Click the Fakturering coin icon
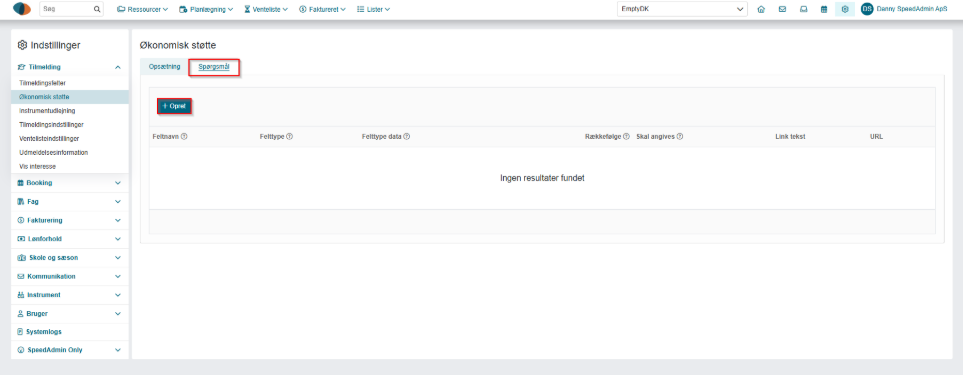Image resolution: width=963 pixels, height=375 pixels. (21, 220)
